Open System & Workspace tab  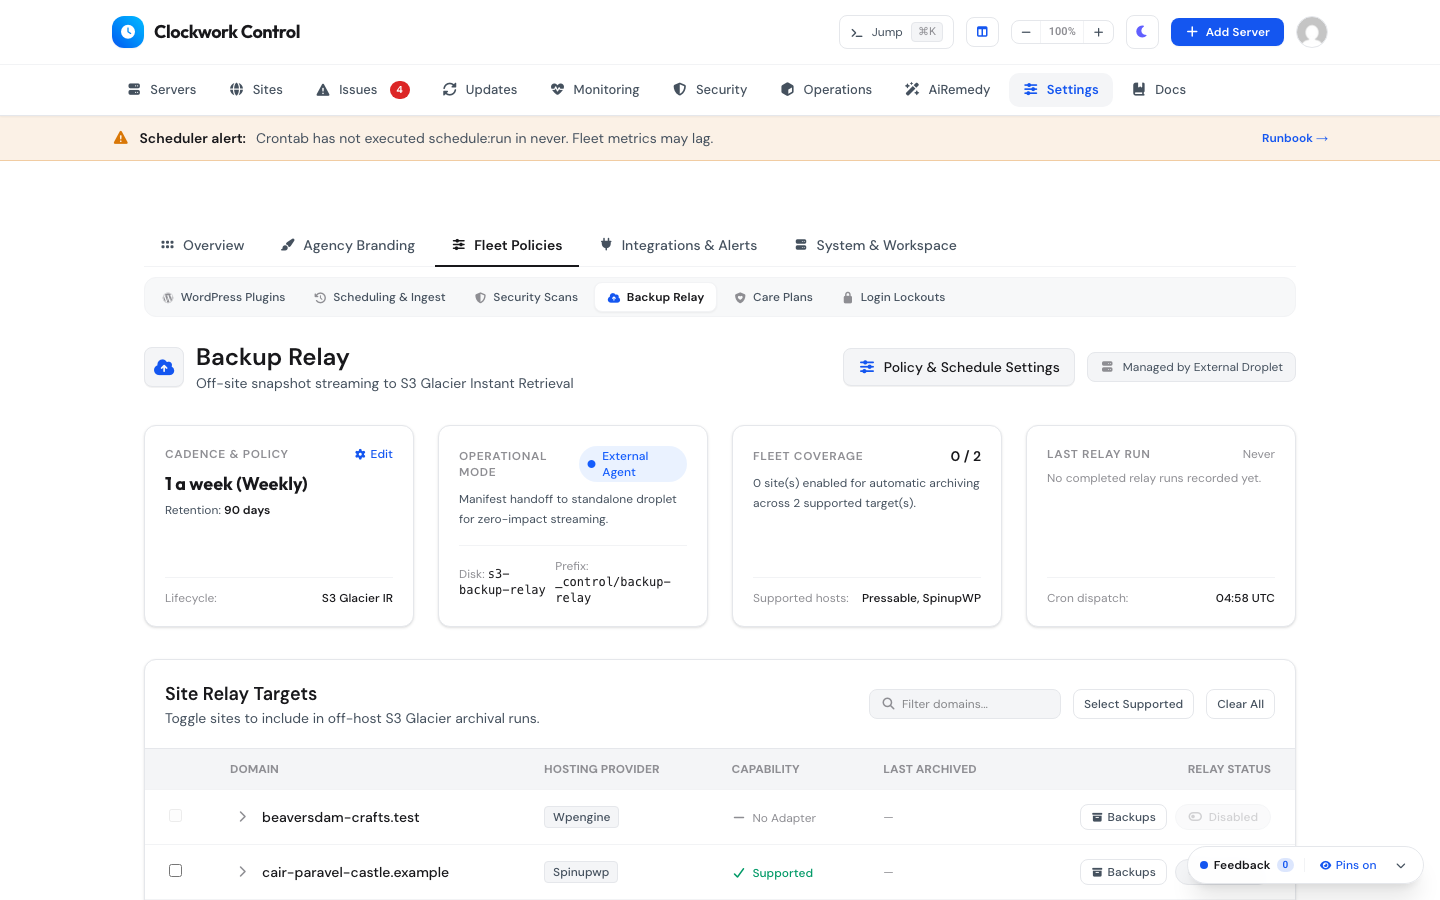[x=875, y=245]
